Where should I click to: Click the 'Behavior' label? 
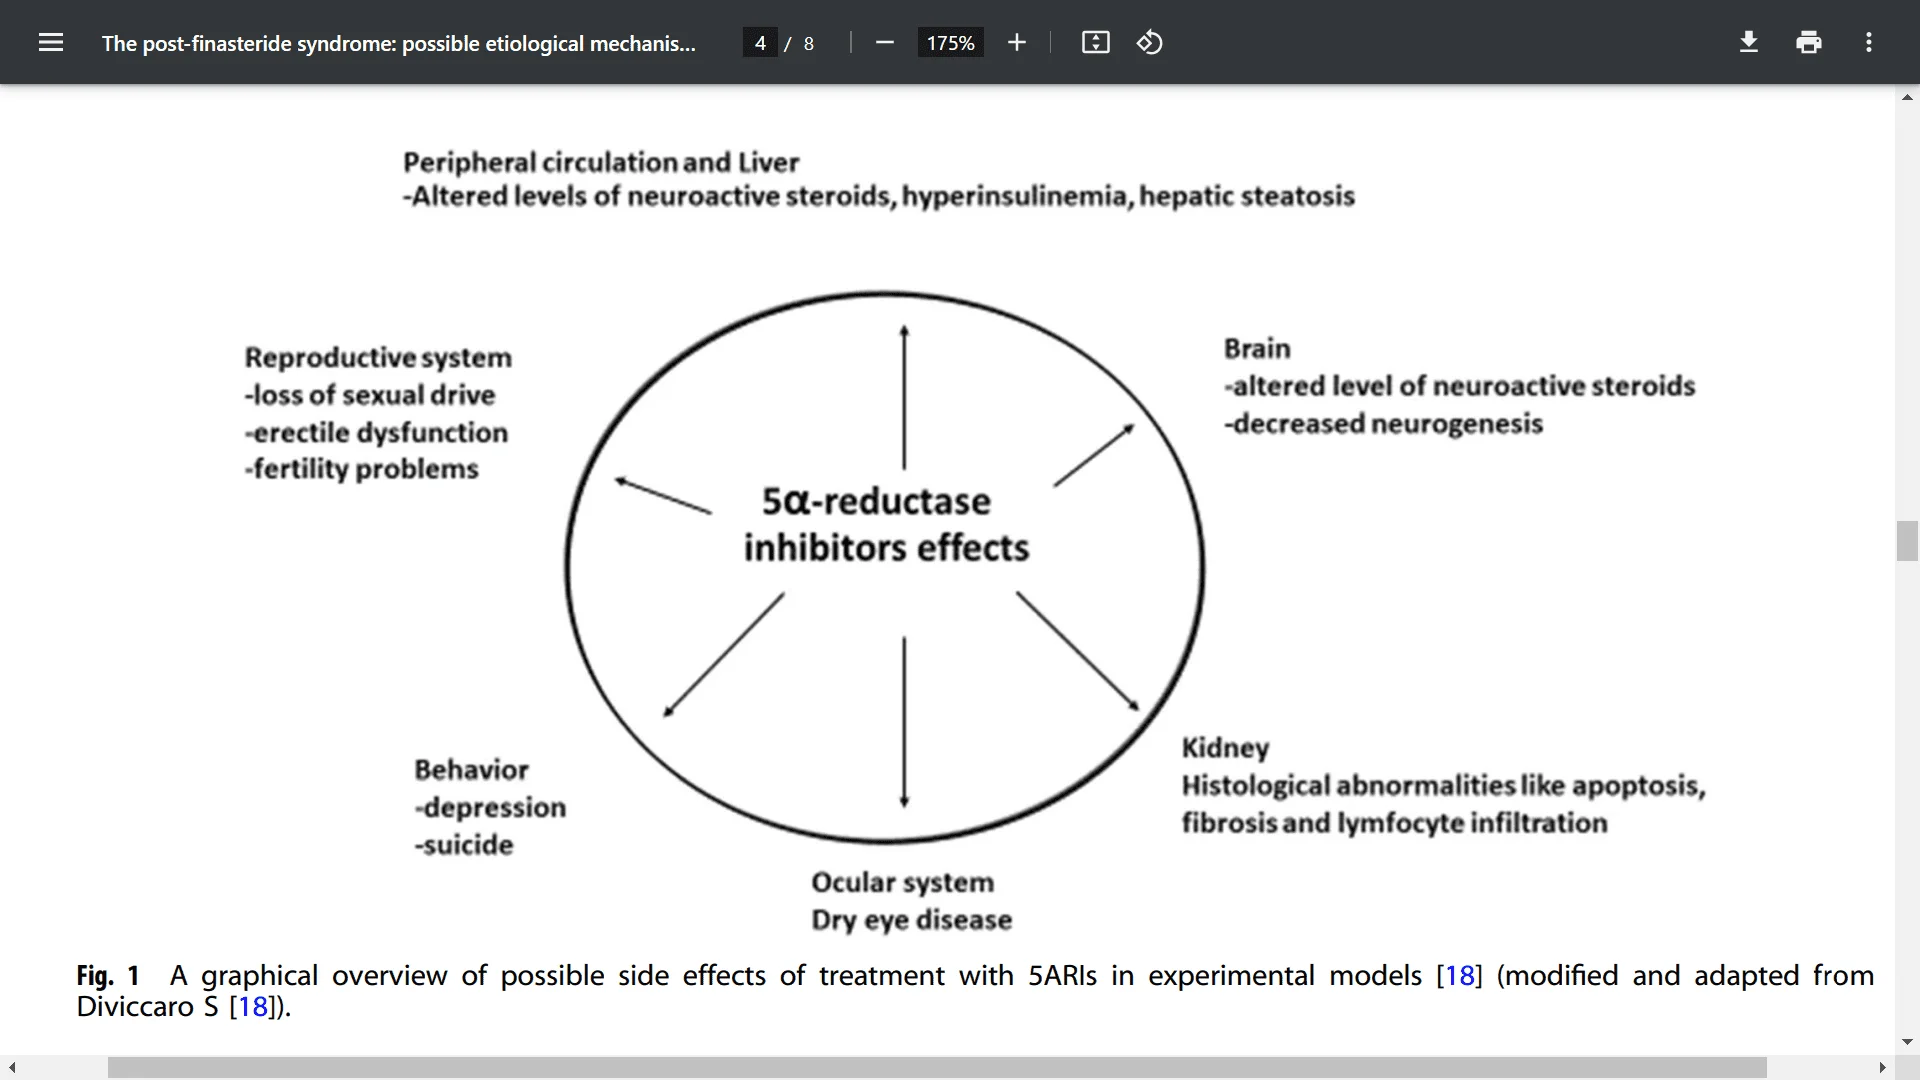pyautogui.click(x=471, y=769)
